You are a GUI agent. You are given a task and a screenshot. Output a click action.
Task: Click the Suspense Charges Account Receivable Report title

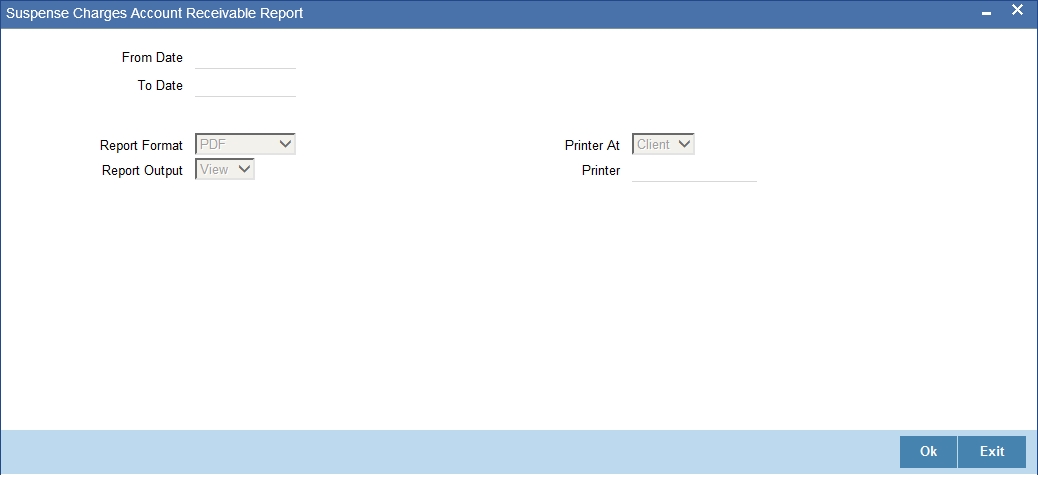[x=155, y=13]
